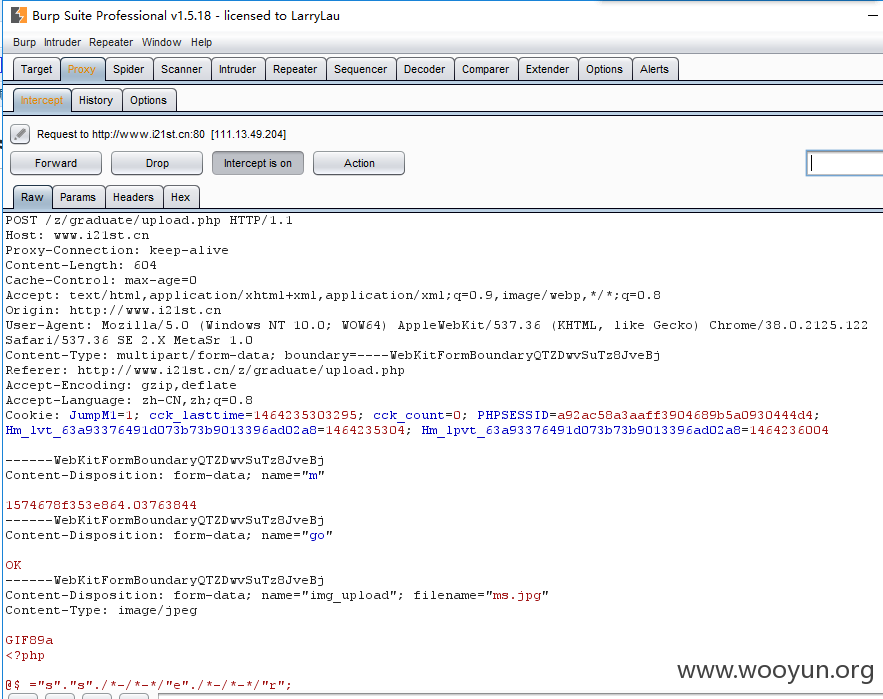The image size is (883, 699).
Task: Minimize the Burp Suite window
Action: click(x=872, y=15)
